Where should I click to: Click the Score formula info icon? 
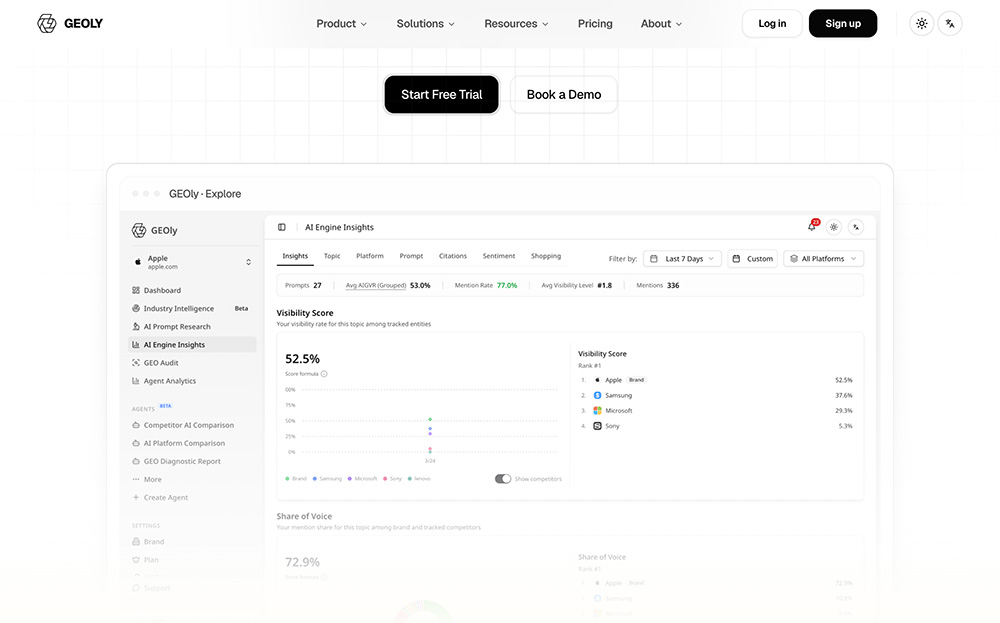(x=324, y=374)
